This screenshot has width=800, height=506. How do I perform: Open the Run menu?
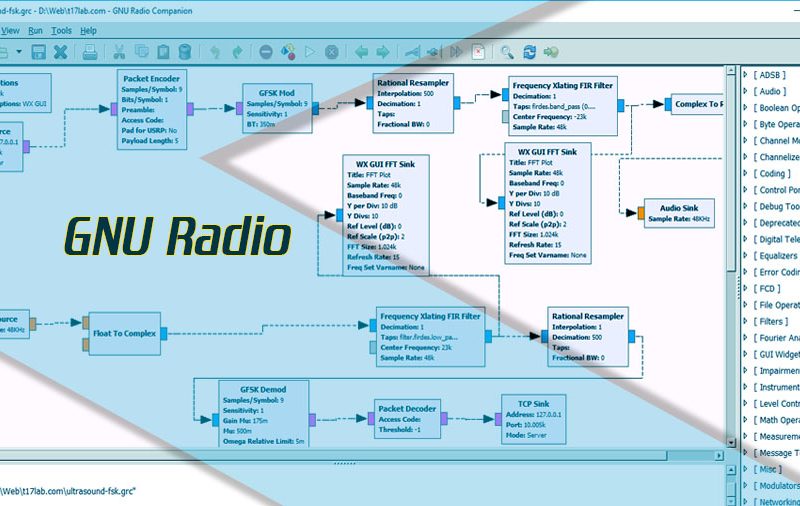click(x=35, y=31)
